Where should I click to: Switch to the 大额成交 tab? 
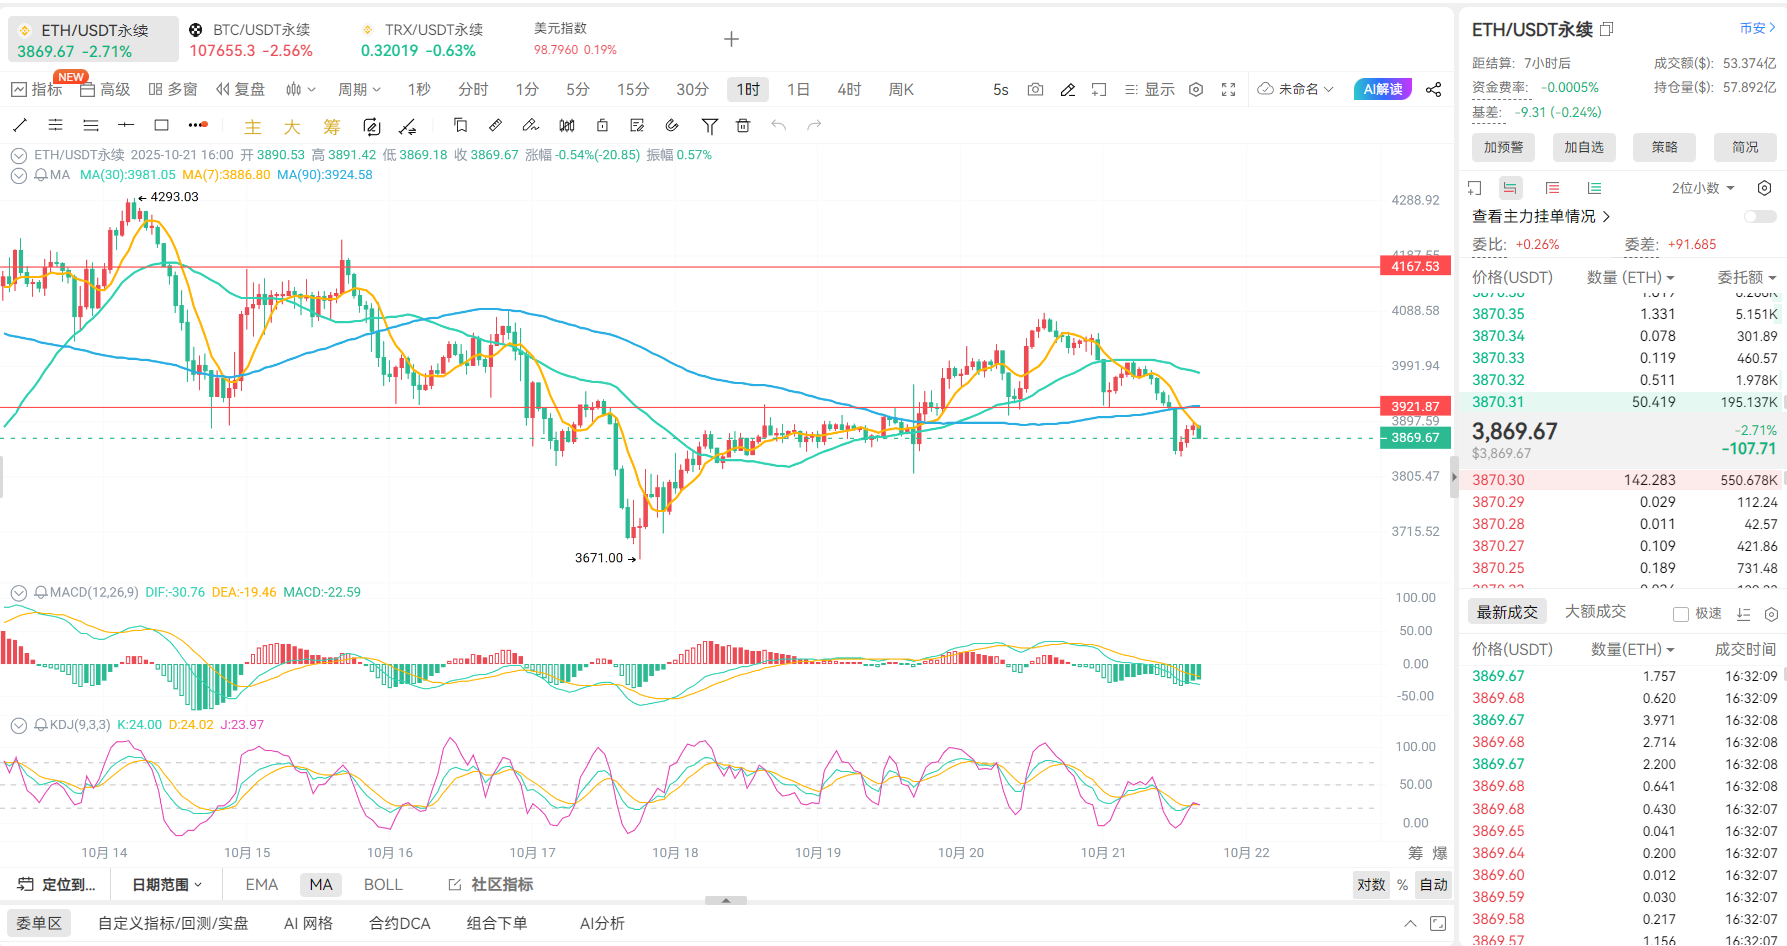point(1595,612)
